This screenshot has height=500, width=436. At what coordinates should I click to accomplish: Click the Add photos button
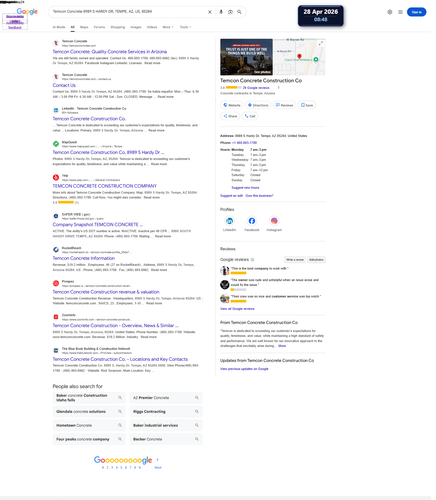pos(316,260)
